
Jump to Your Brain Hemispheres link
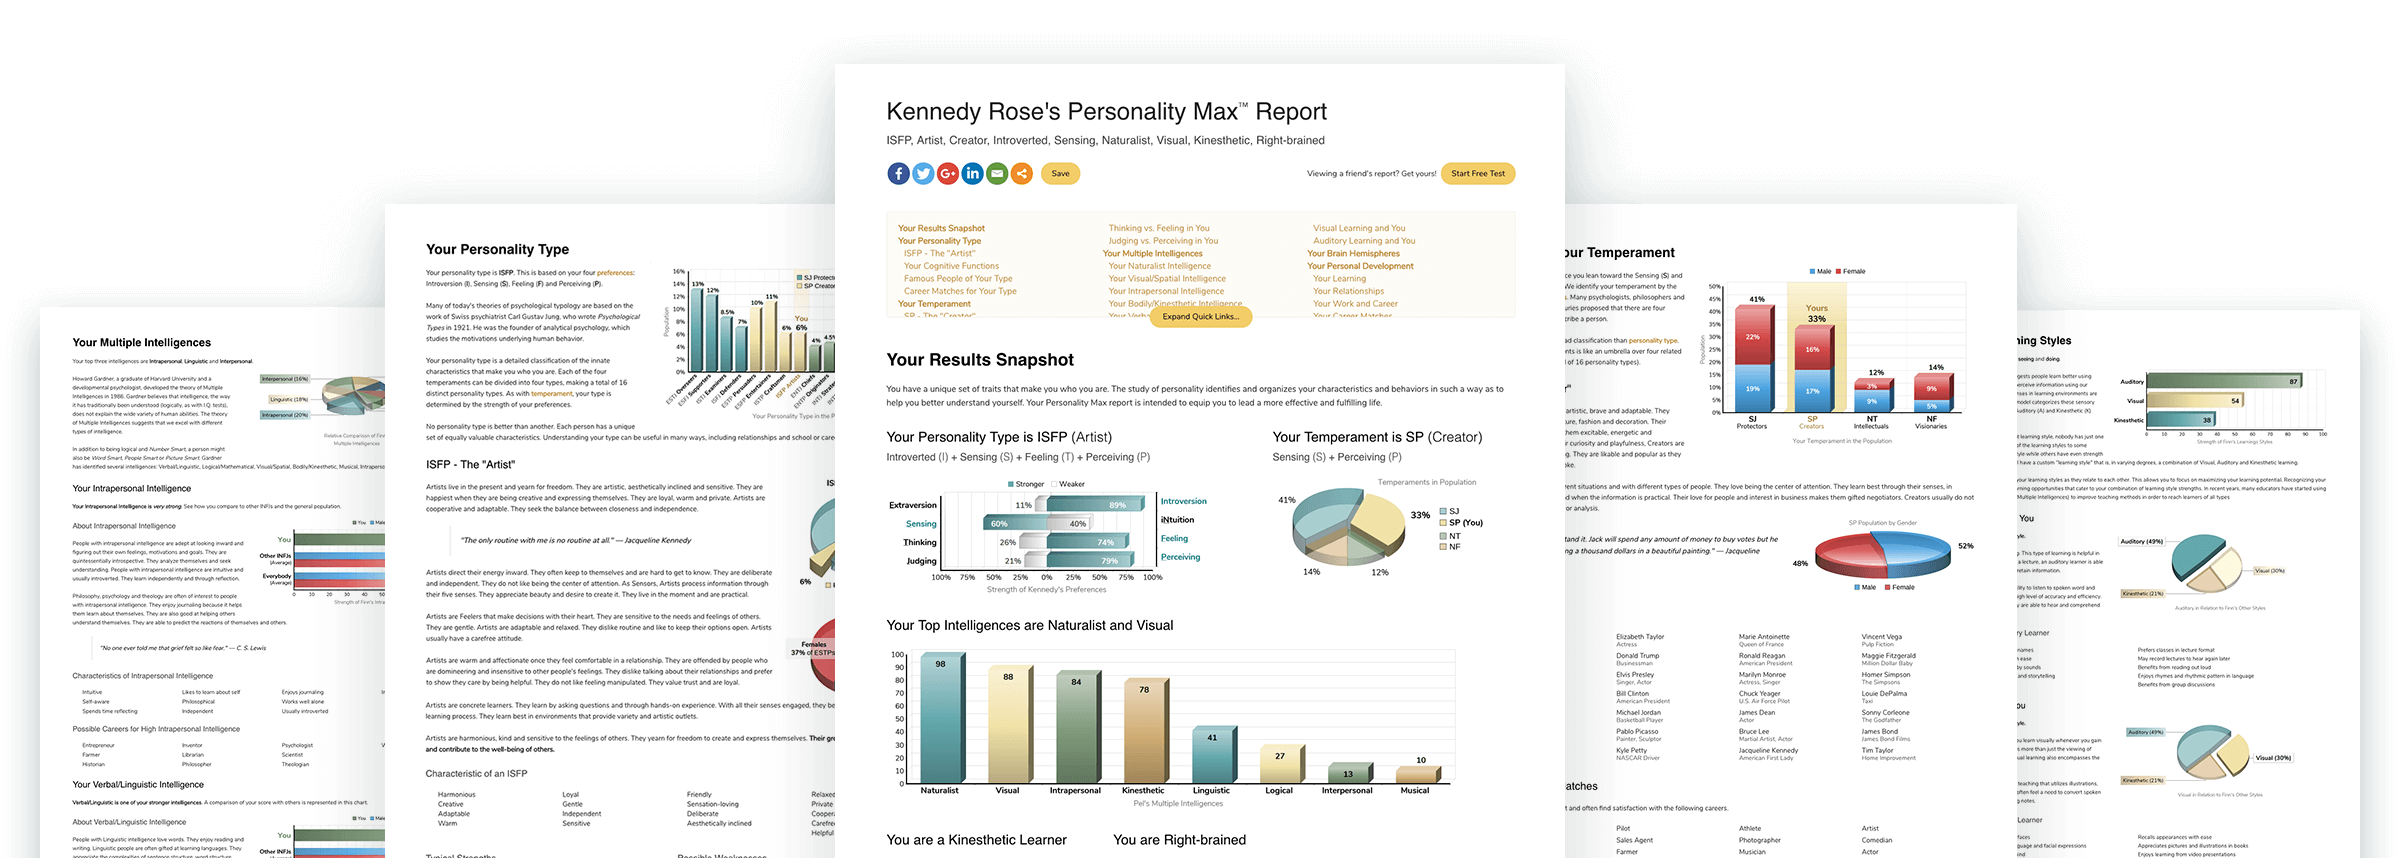point(1353,254)
